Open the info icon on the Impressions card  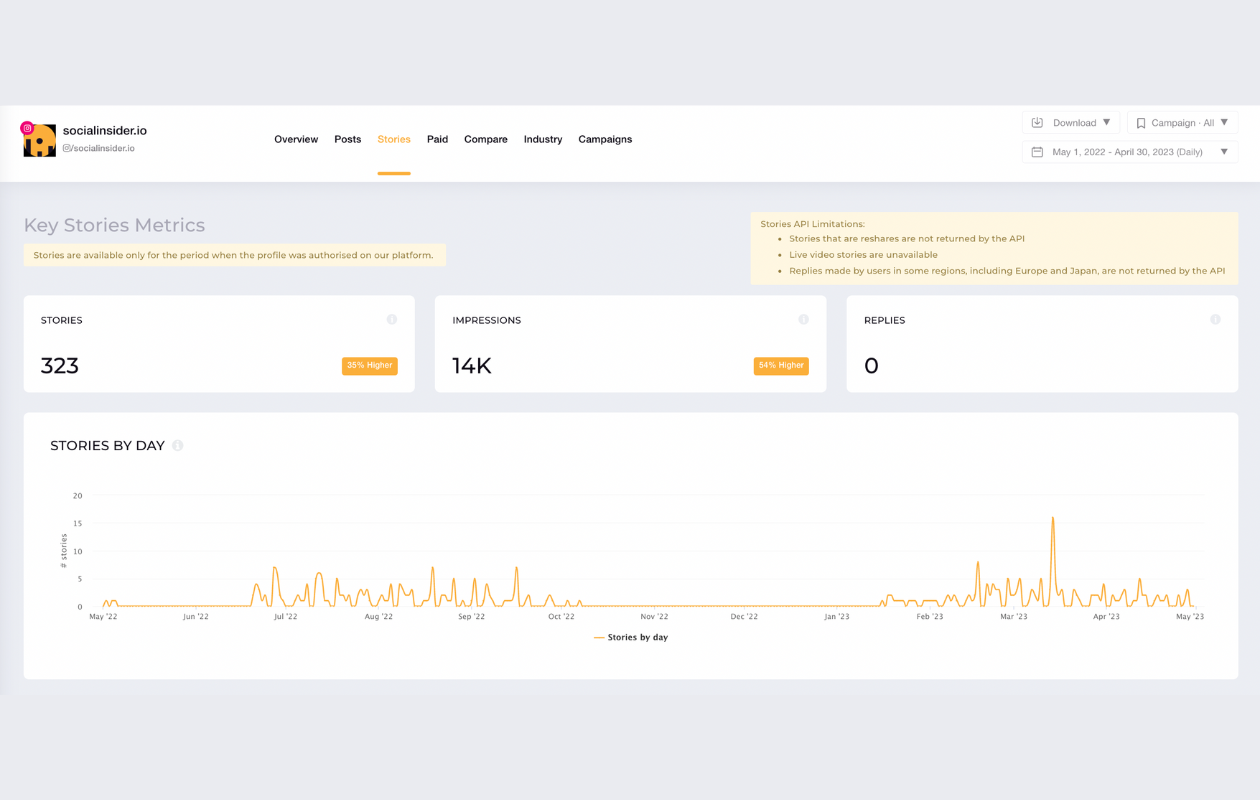pos(803,320)
